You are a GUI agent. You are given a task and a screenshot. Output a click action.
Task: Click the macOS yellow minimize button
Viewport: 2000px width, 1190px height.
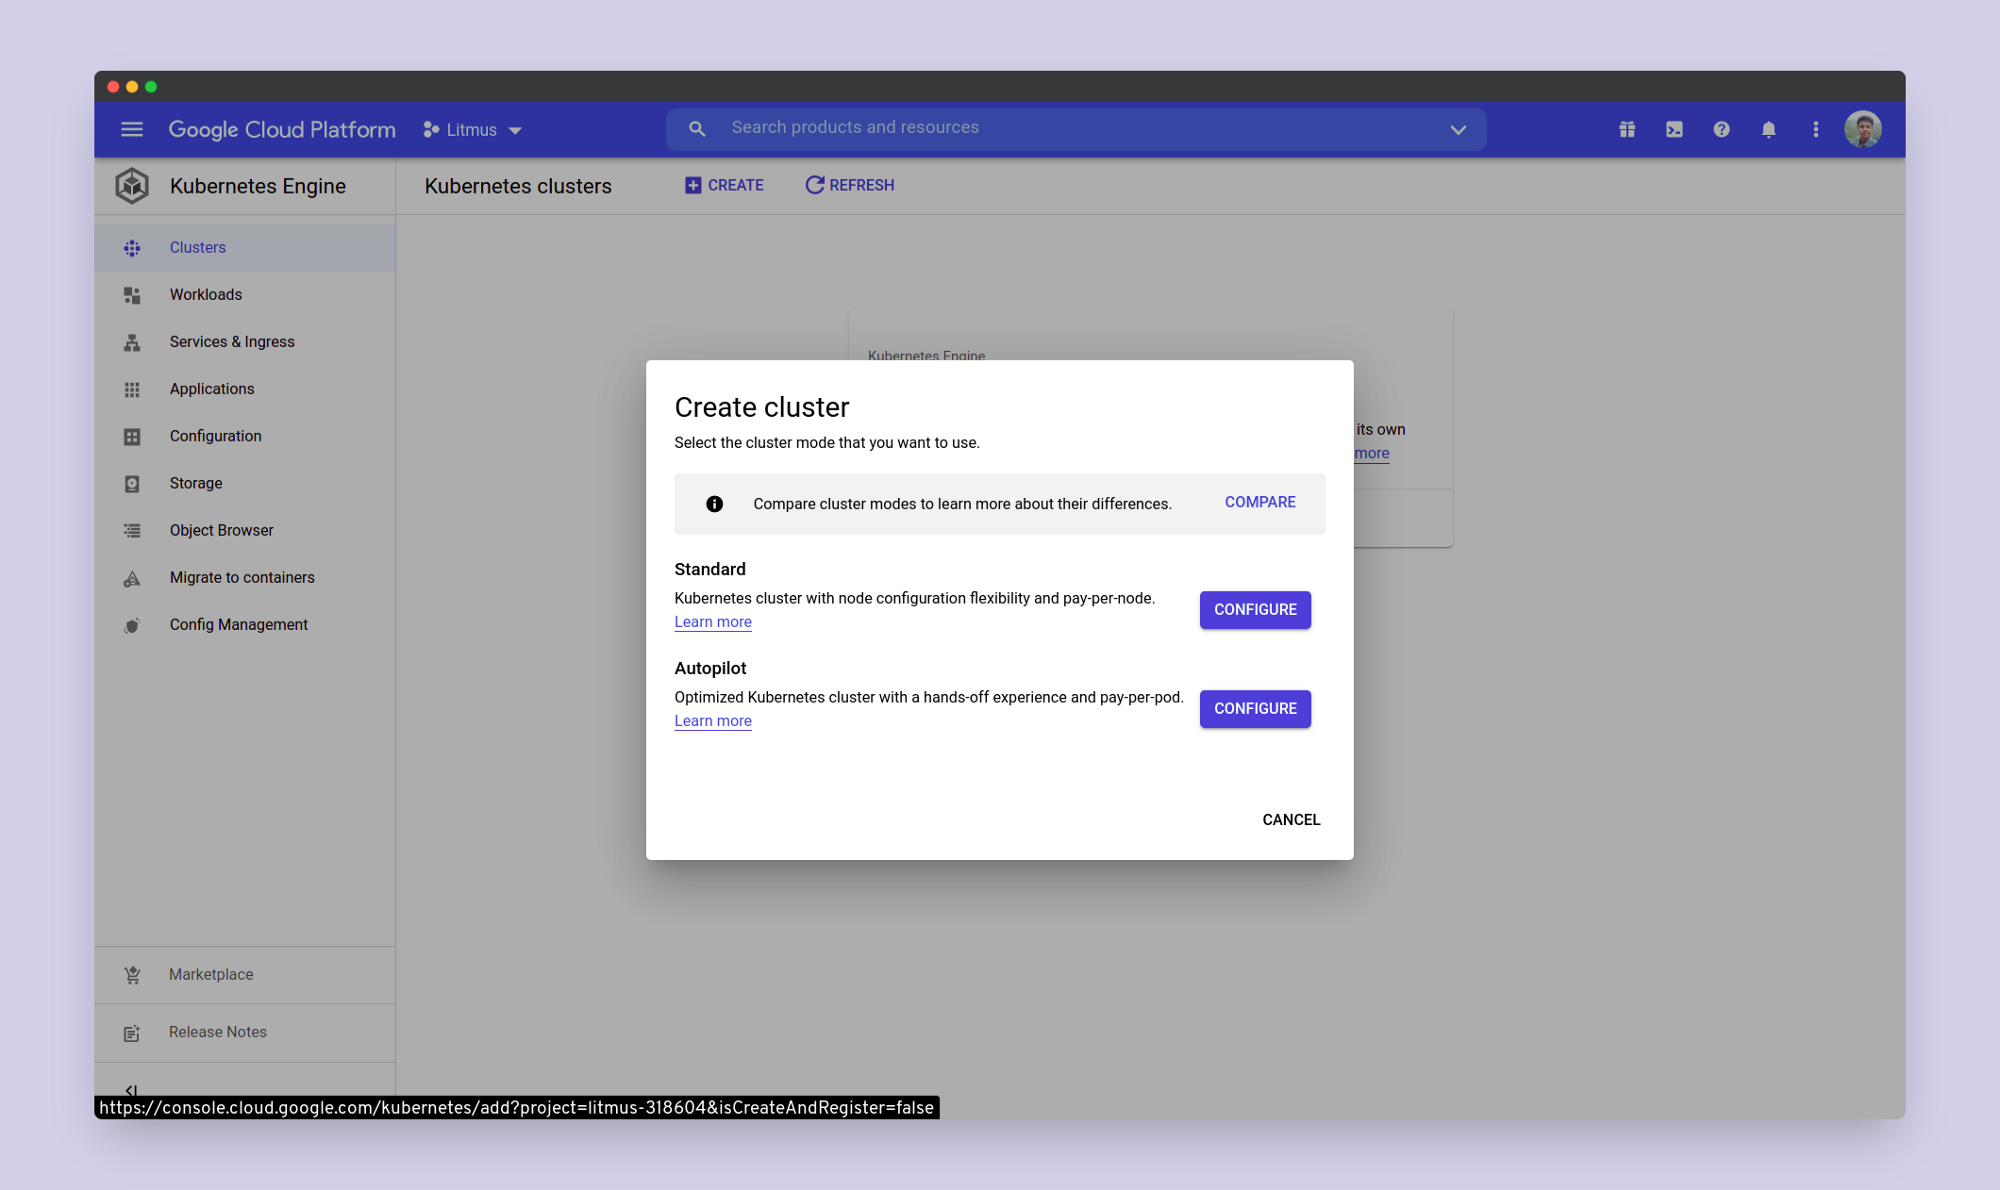(x=132, y=87)
